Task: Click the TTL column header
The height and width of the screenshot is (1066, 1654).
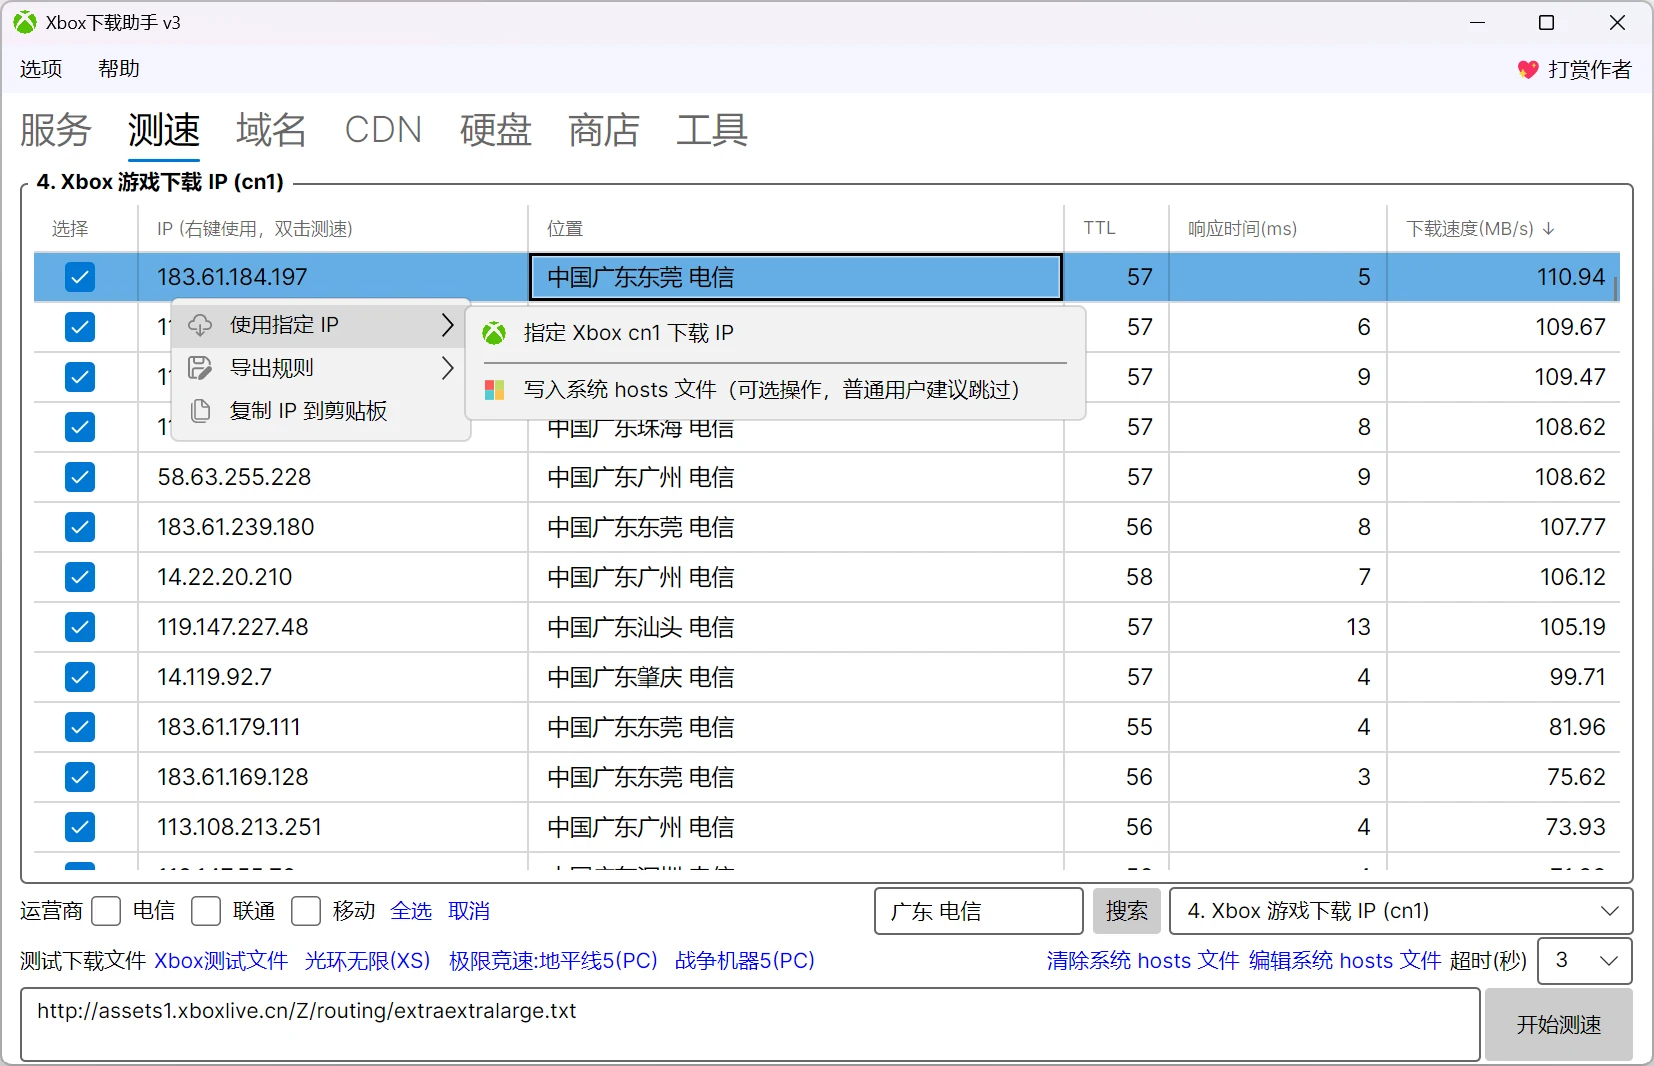Action: 1117,229
